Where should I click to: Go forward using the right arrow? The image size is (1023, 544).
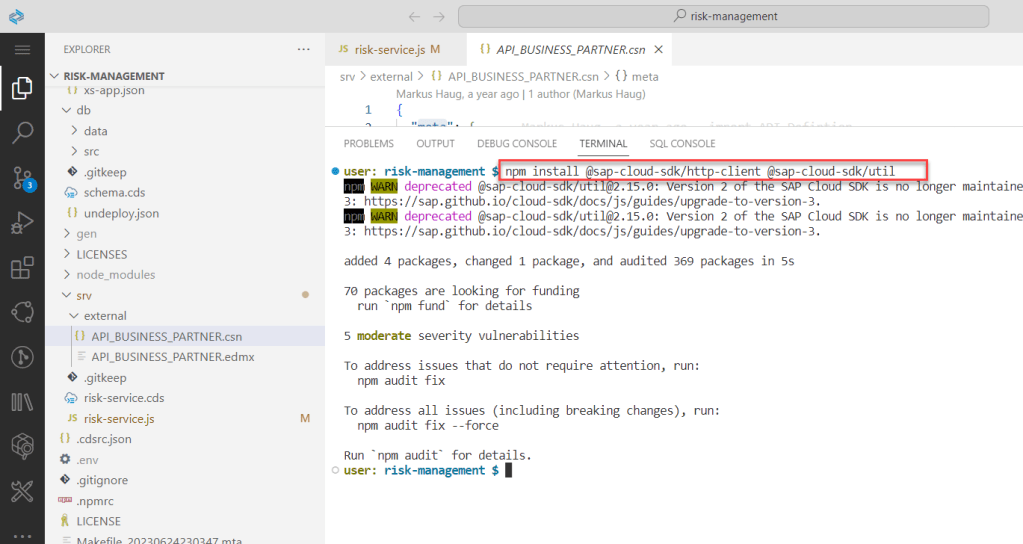point(439,16)
